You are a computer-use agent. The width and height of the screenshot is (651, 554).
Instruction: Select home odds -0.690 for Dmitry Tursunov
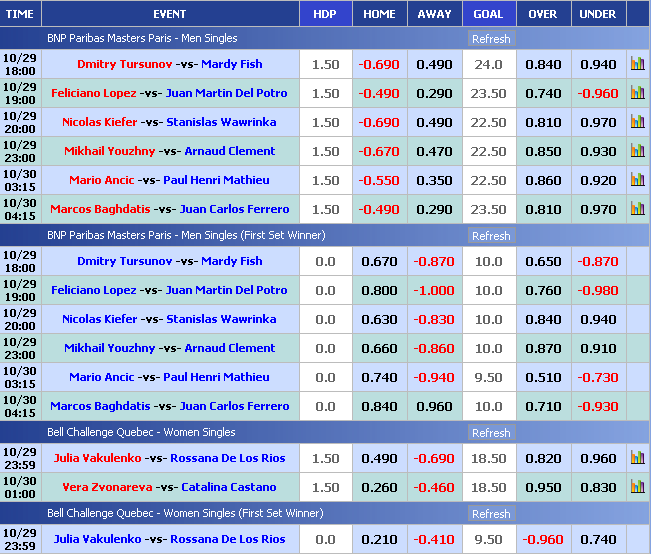379,64
